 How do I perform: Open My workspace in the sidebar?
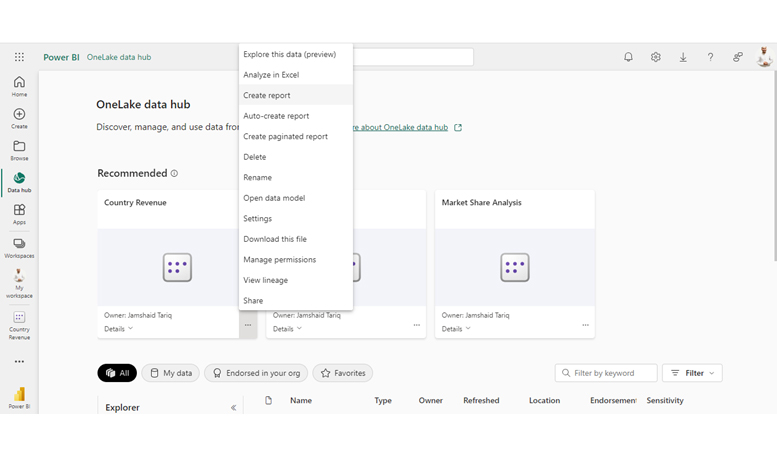pos(19,284)
